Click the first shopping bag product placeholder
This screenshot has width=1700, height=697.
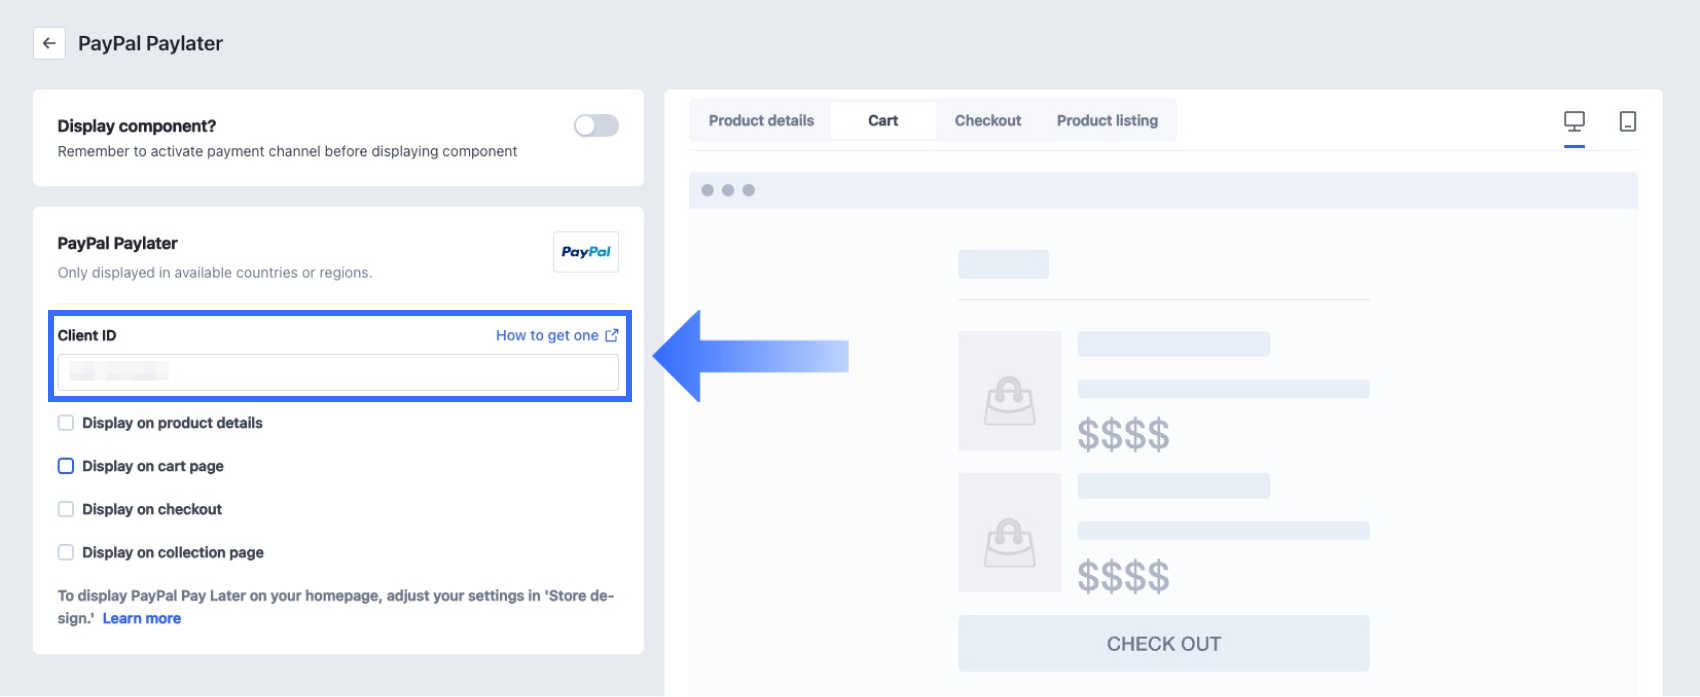point(1009,391)
